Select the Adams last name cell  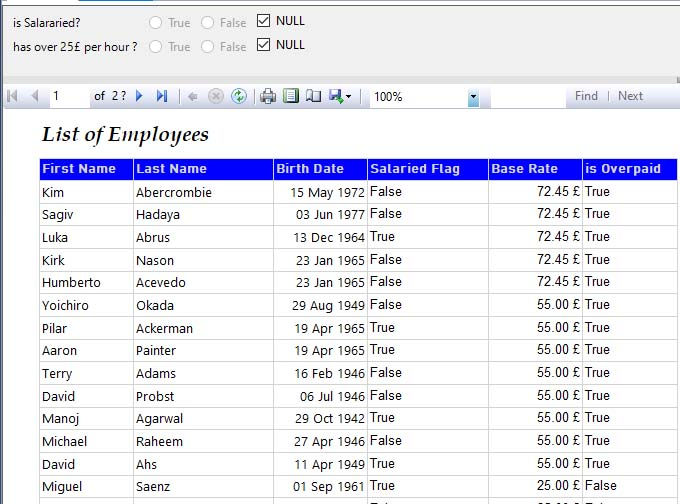click(x=203, y=373)
